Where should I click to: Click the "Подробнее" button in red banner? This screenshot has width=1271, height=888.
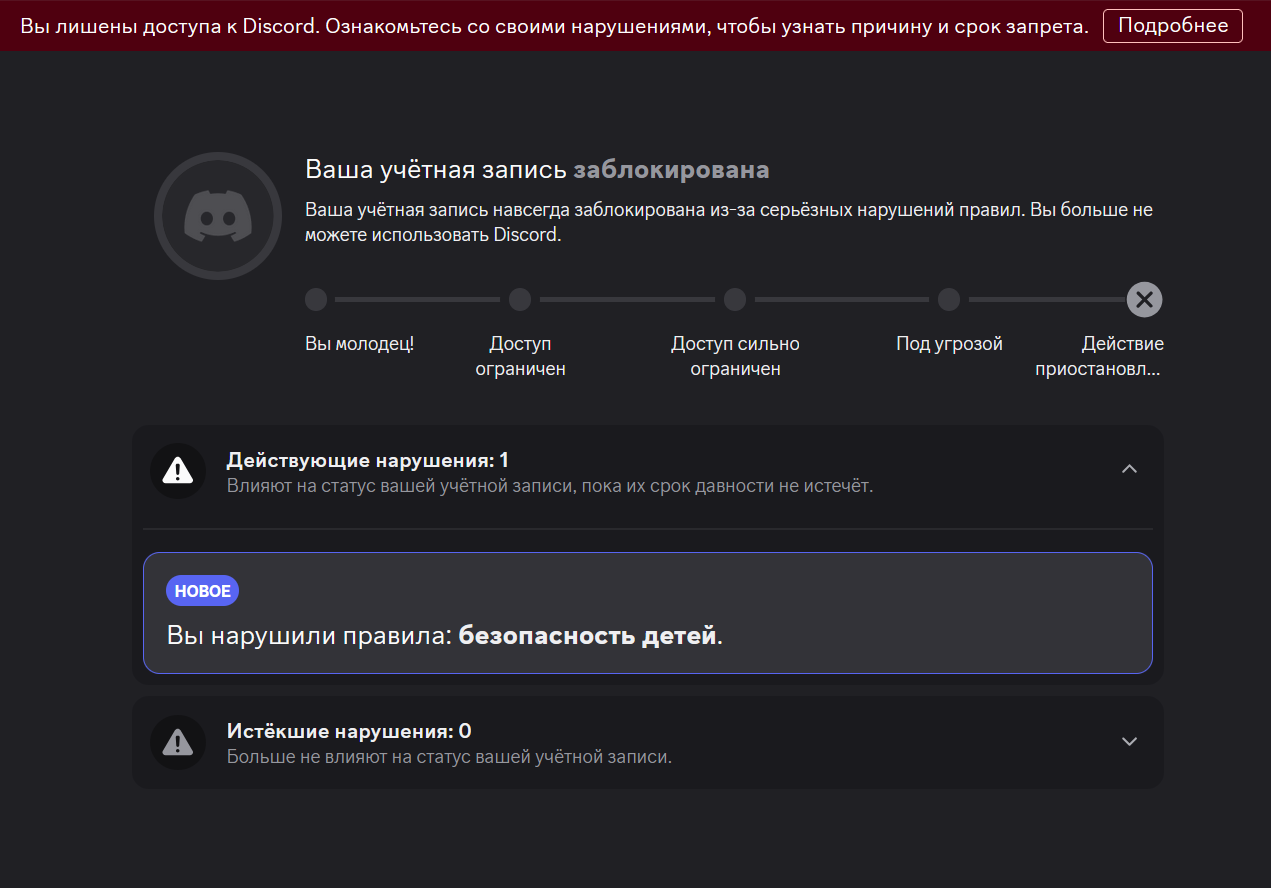pyautogui.click(x=1172, y=26)
